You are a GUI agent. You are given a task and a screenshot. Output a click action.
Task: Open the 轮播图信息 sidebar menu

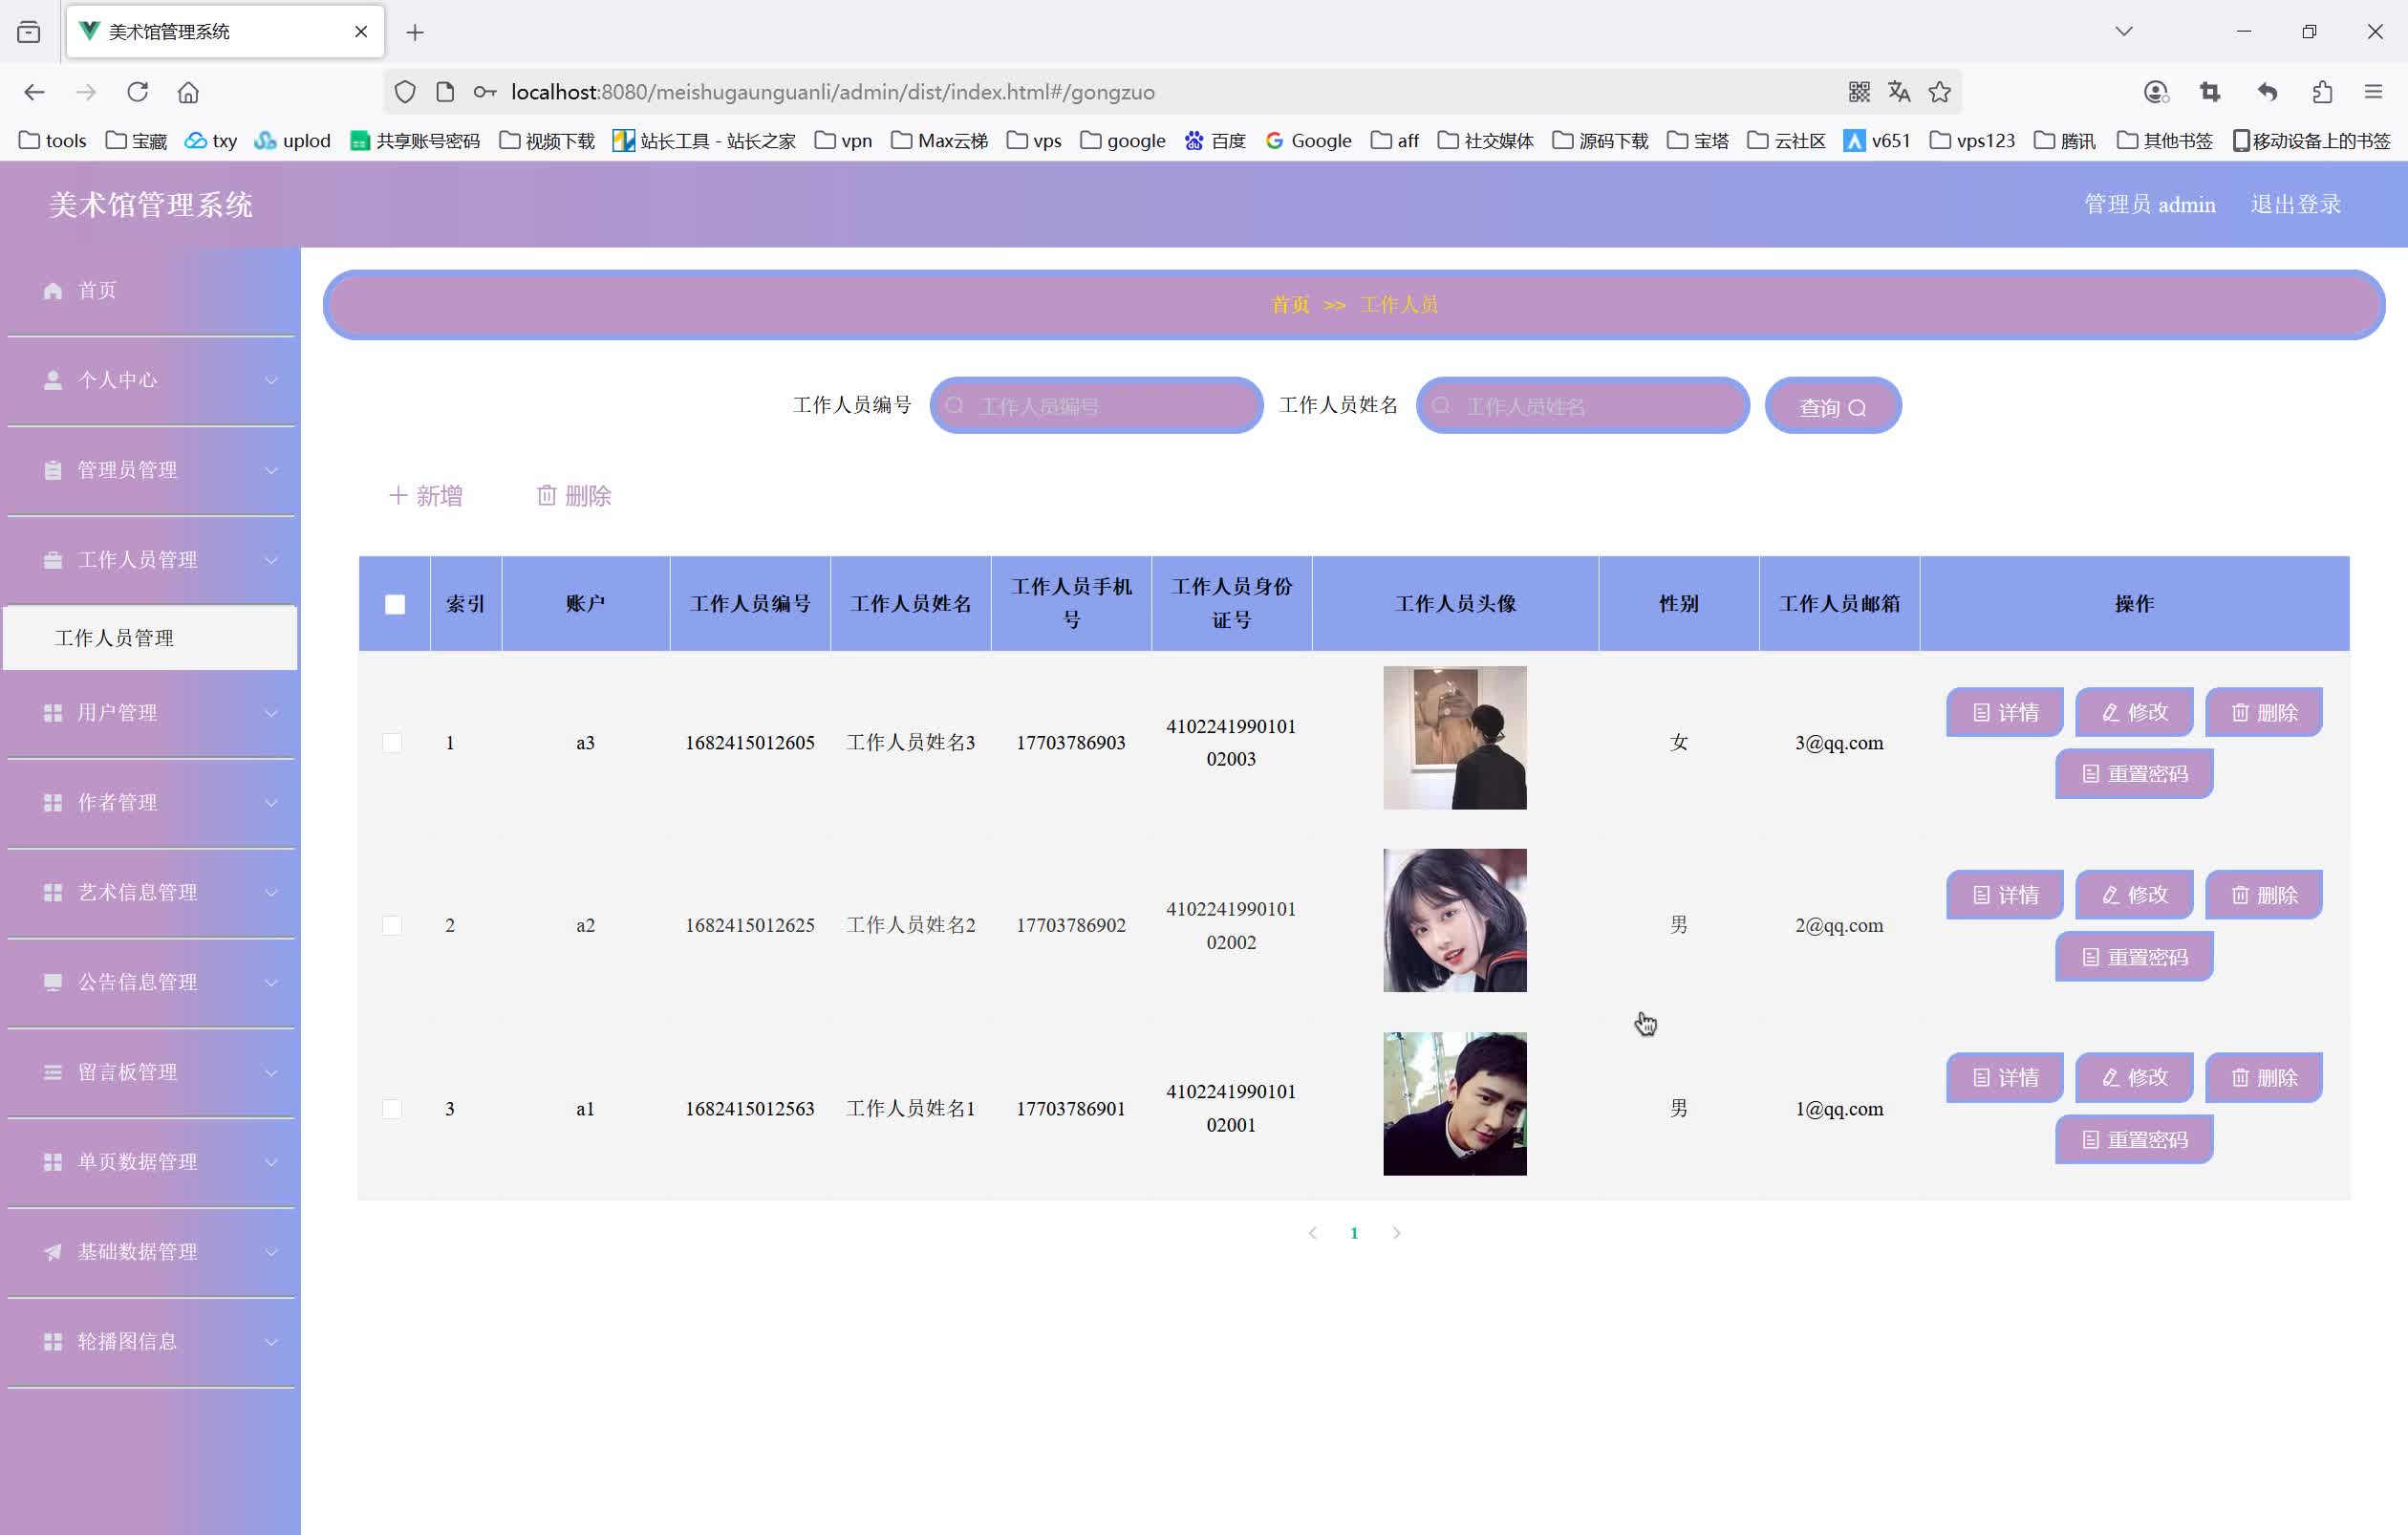tap(150, 1342)
